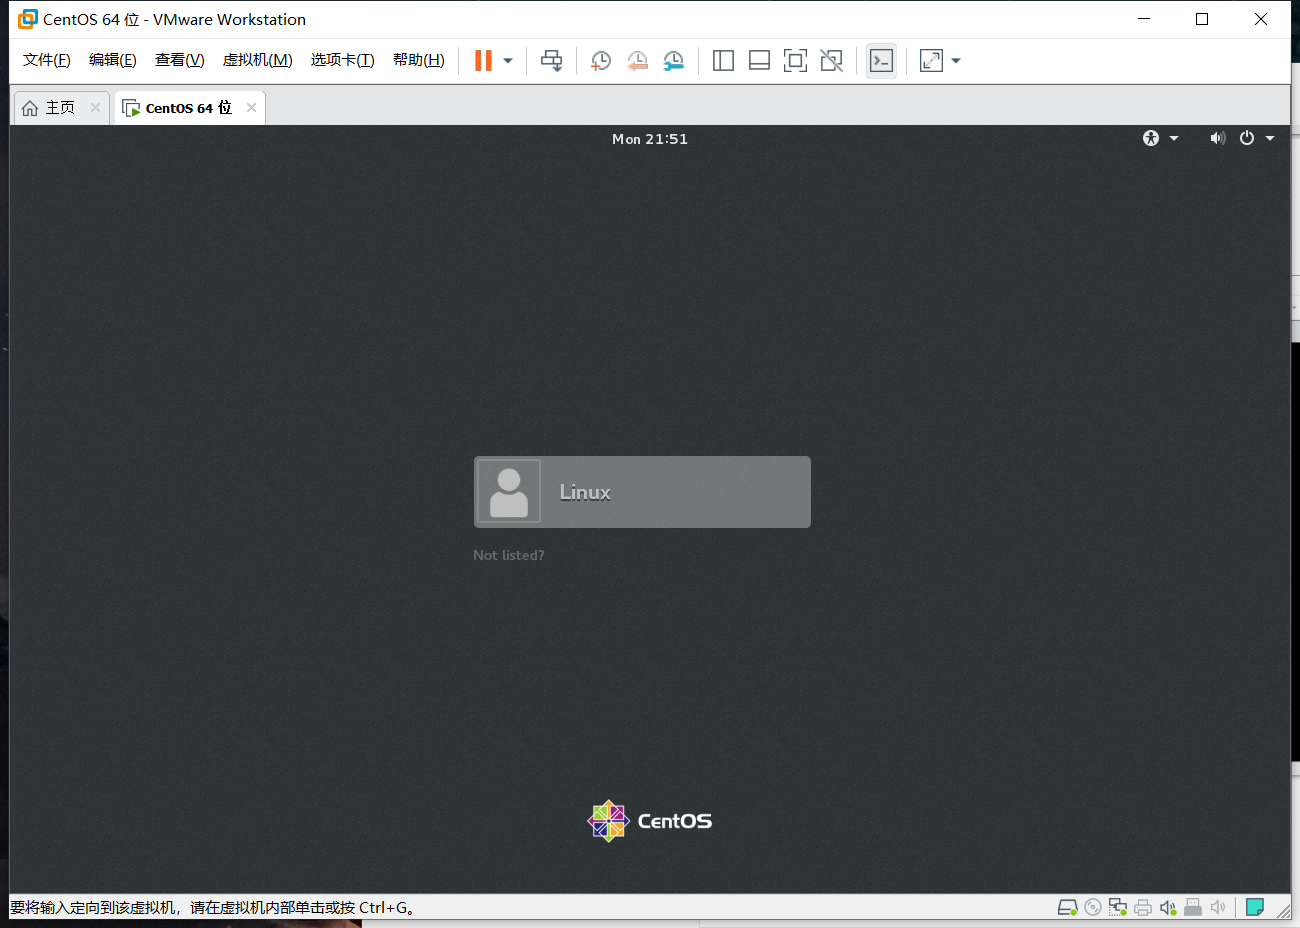The width and height of the screenshot is (1300, 928).
Task: Open the 虚拟机(M) menu
Action: pos(257,60)
